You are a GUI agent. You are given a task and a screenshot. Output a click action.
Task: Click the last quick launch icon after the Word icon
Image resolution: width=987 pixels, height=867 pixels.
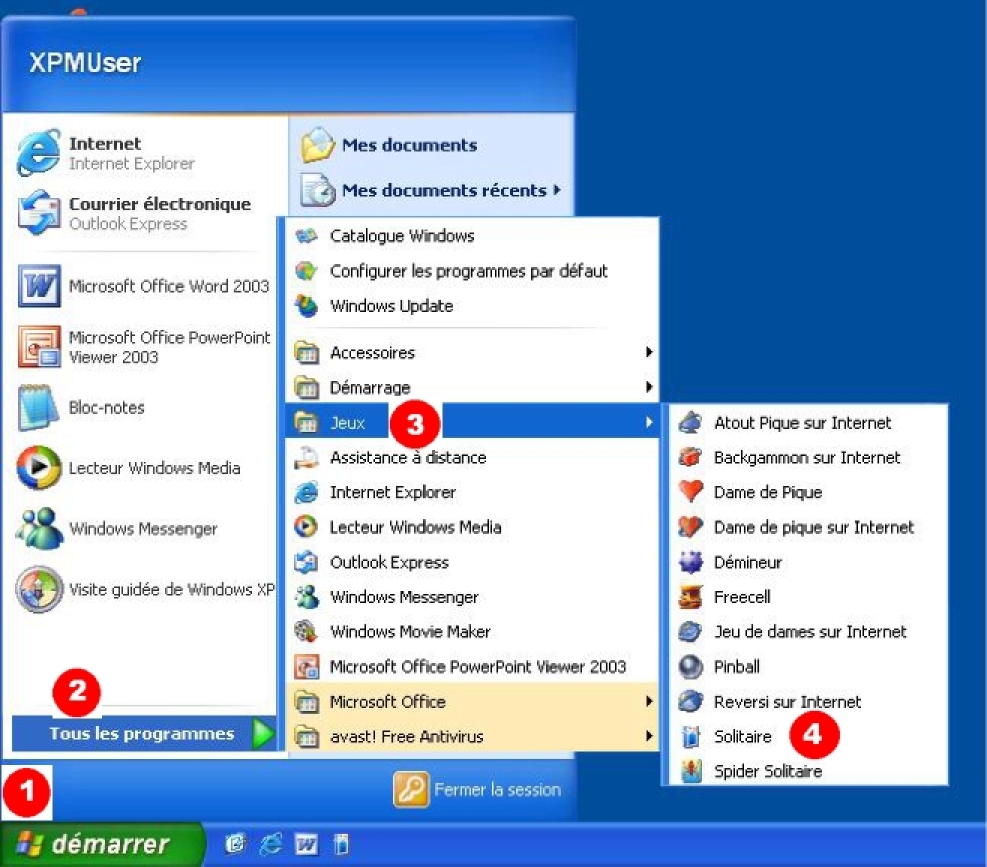click(341, 844)
